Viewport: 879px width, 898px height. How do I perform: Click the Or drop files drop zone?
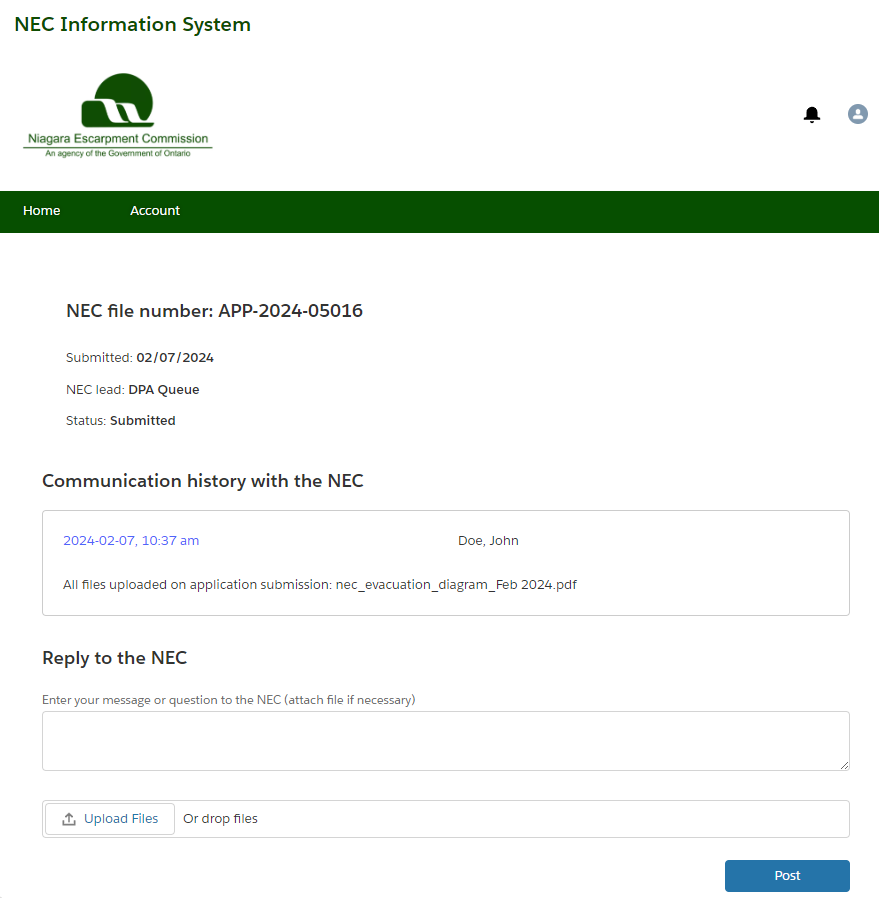click(220, 818)
